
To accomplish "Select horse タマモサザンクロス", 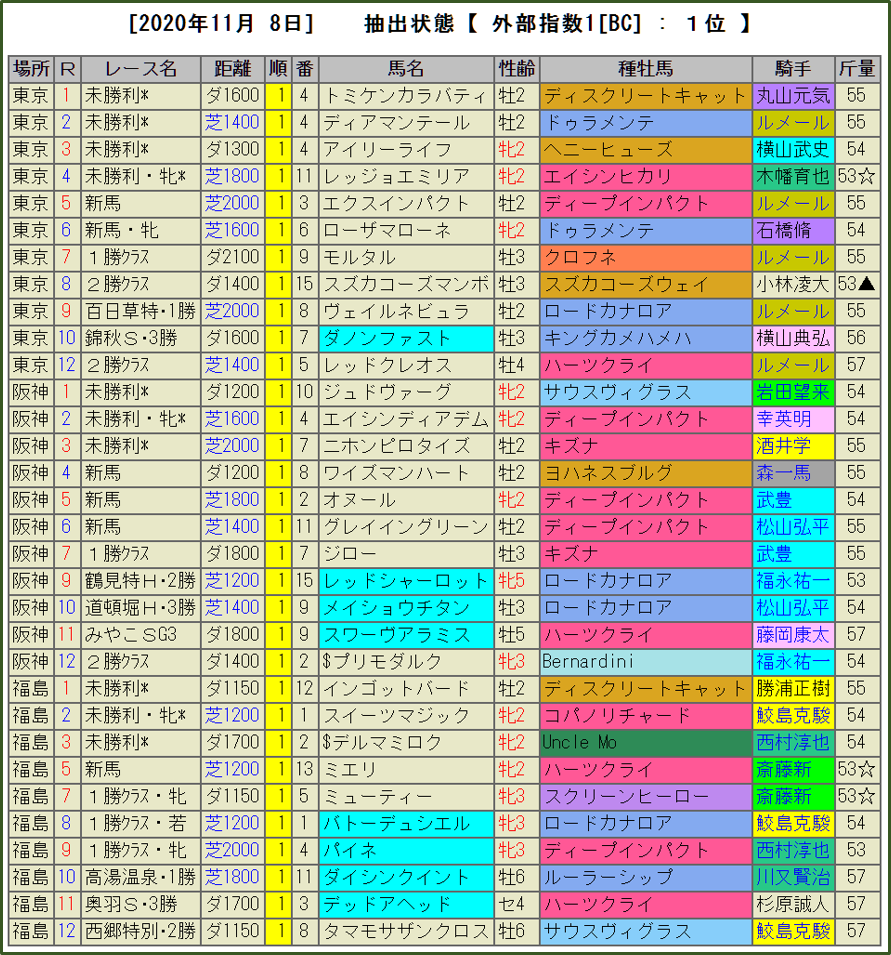I will click(x=406, y=931).
